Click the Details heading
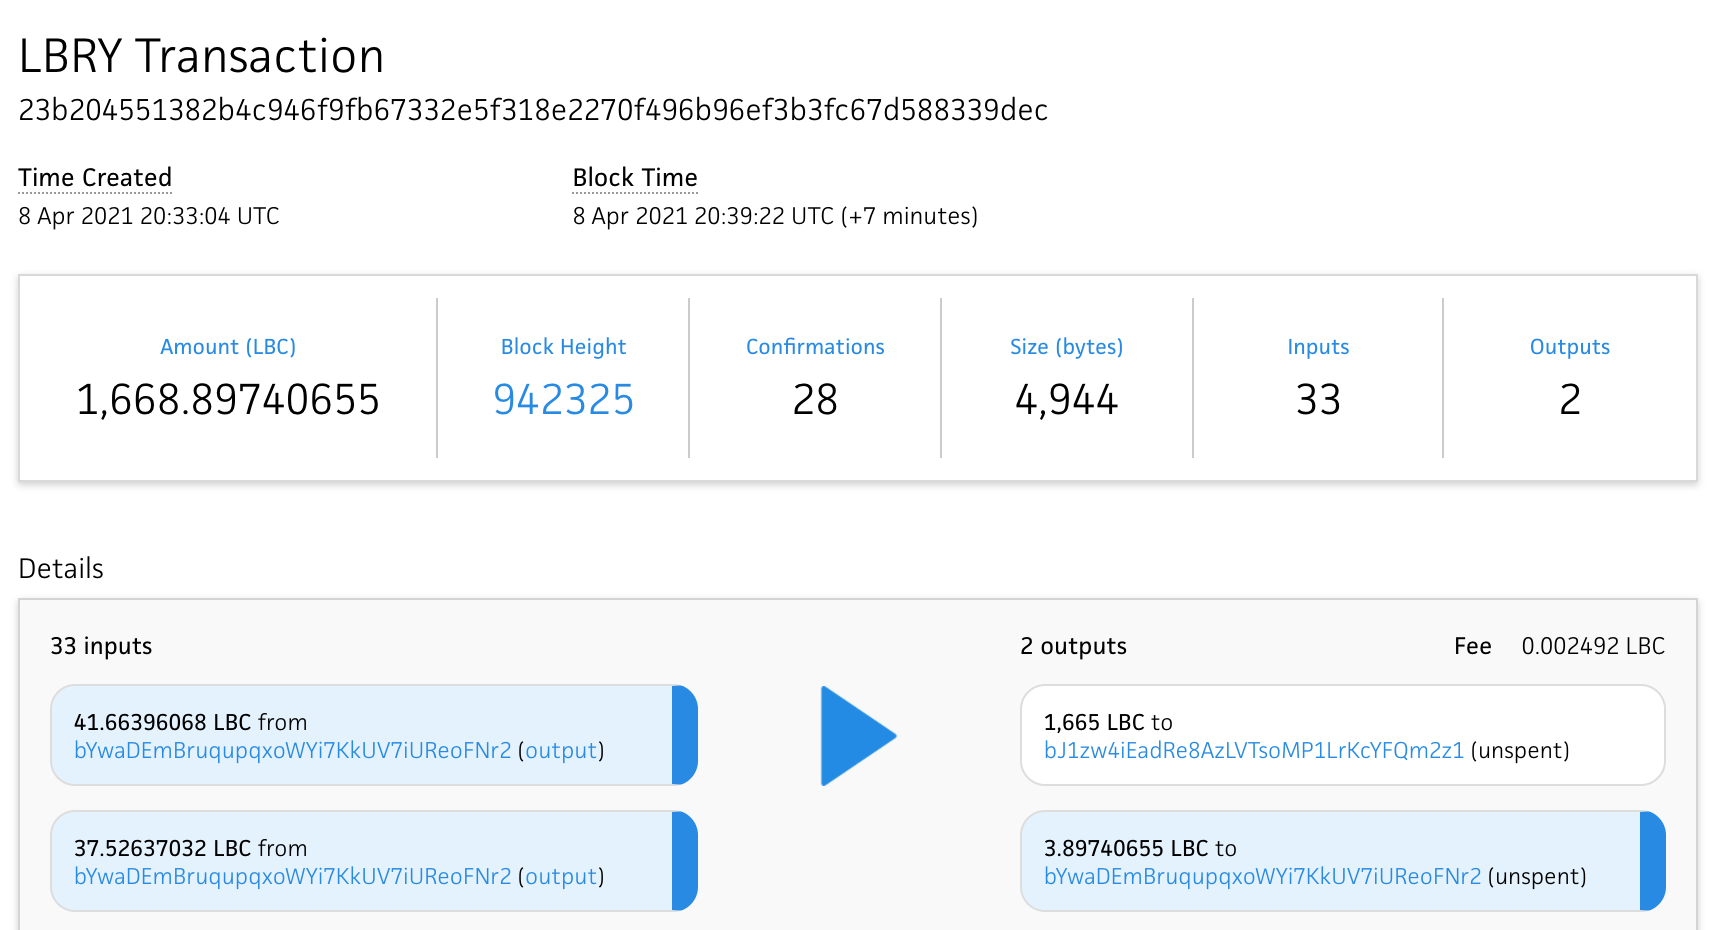The height and width of the screenshot is (930, 1712). point(61,569)
